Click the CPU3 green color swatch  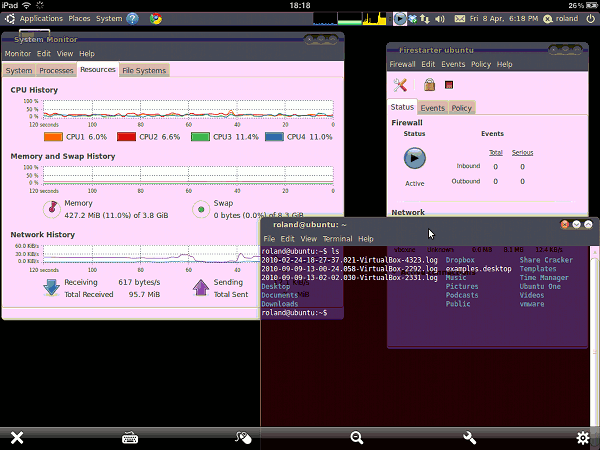tap(200, 137)
